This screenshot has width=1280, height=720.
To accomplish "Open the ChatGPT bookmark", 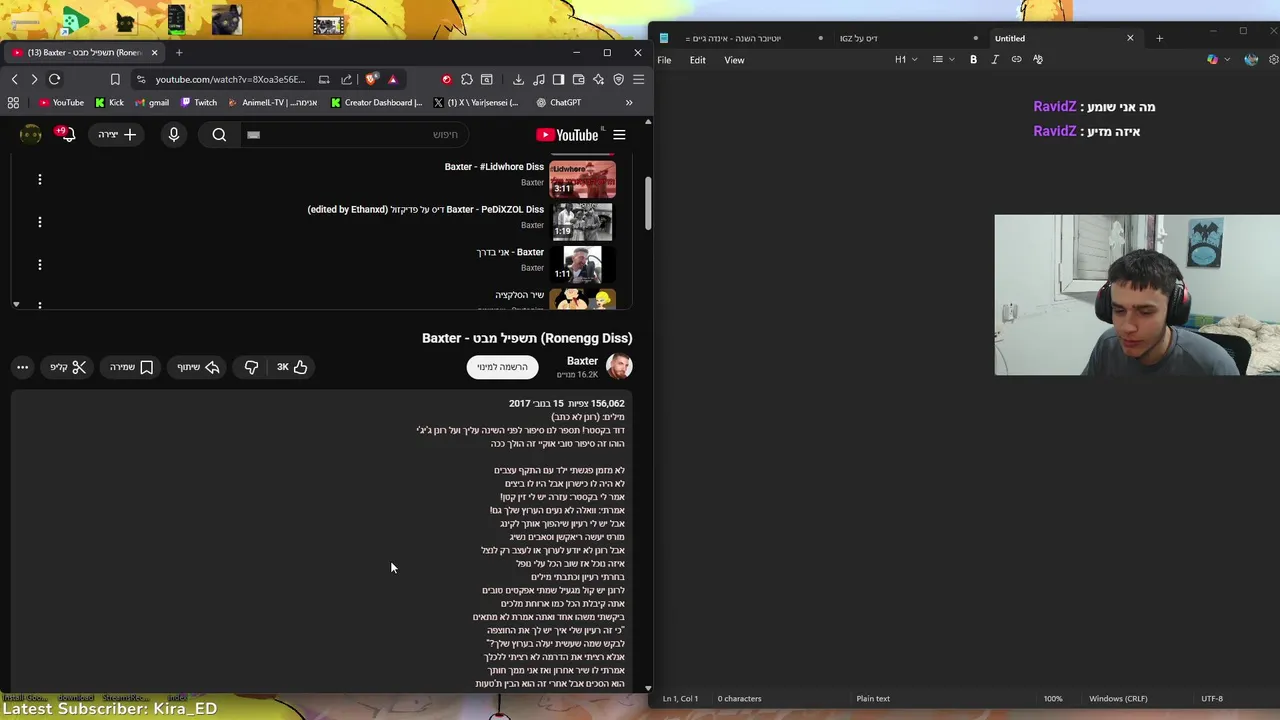I will (558, 102).
